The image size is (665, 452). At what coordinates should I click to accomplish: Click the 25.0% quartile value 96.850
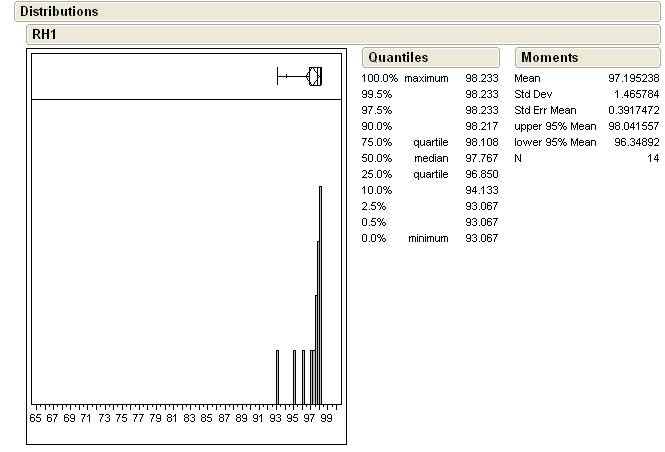tap(481, 174)
